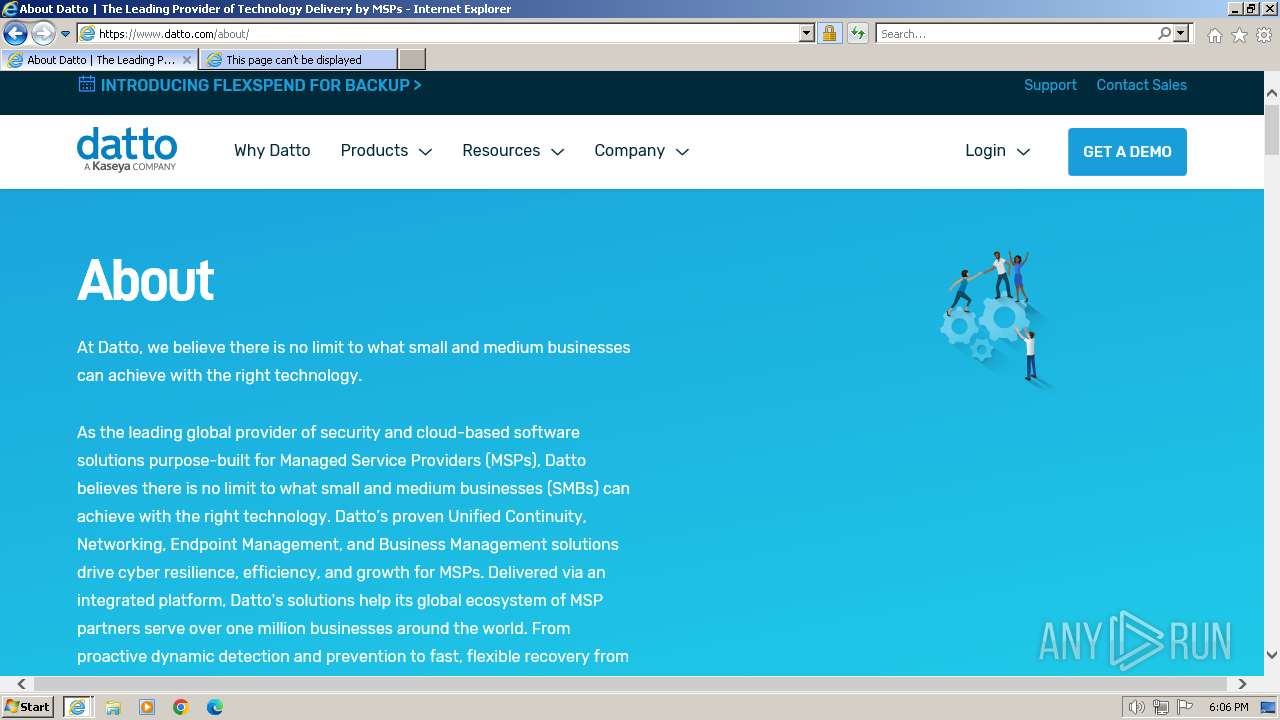Launch Edge from the taskbar

click(215, 707)
